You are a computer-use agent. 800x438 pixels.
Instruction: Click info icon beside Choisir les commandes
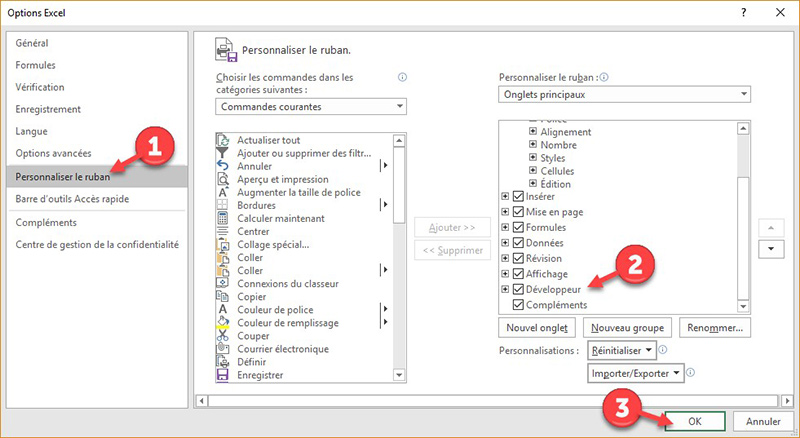click(402, 77)
